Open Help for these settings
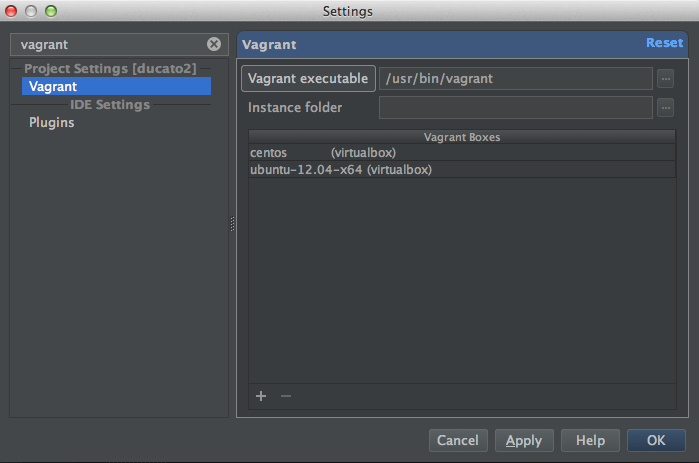Viewport: 699px width, 463px height. point(590,440)
